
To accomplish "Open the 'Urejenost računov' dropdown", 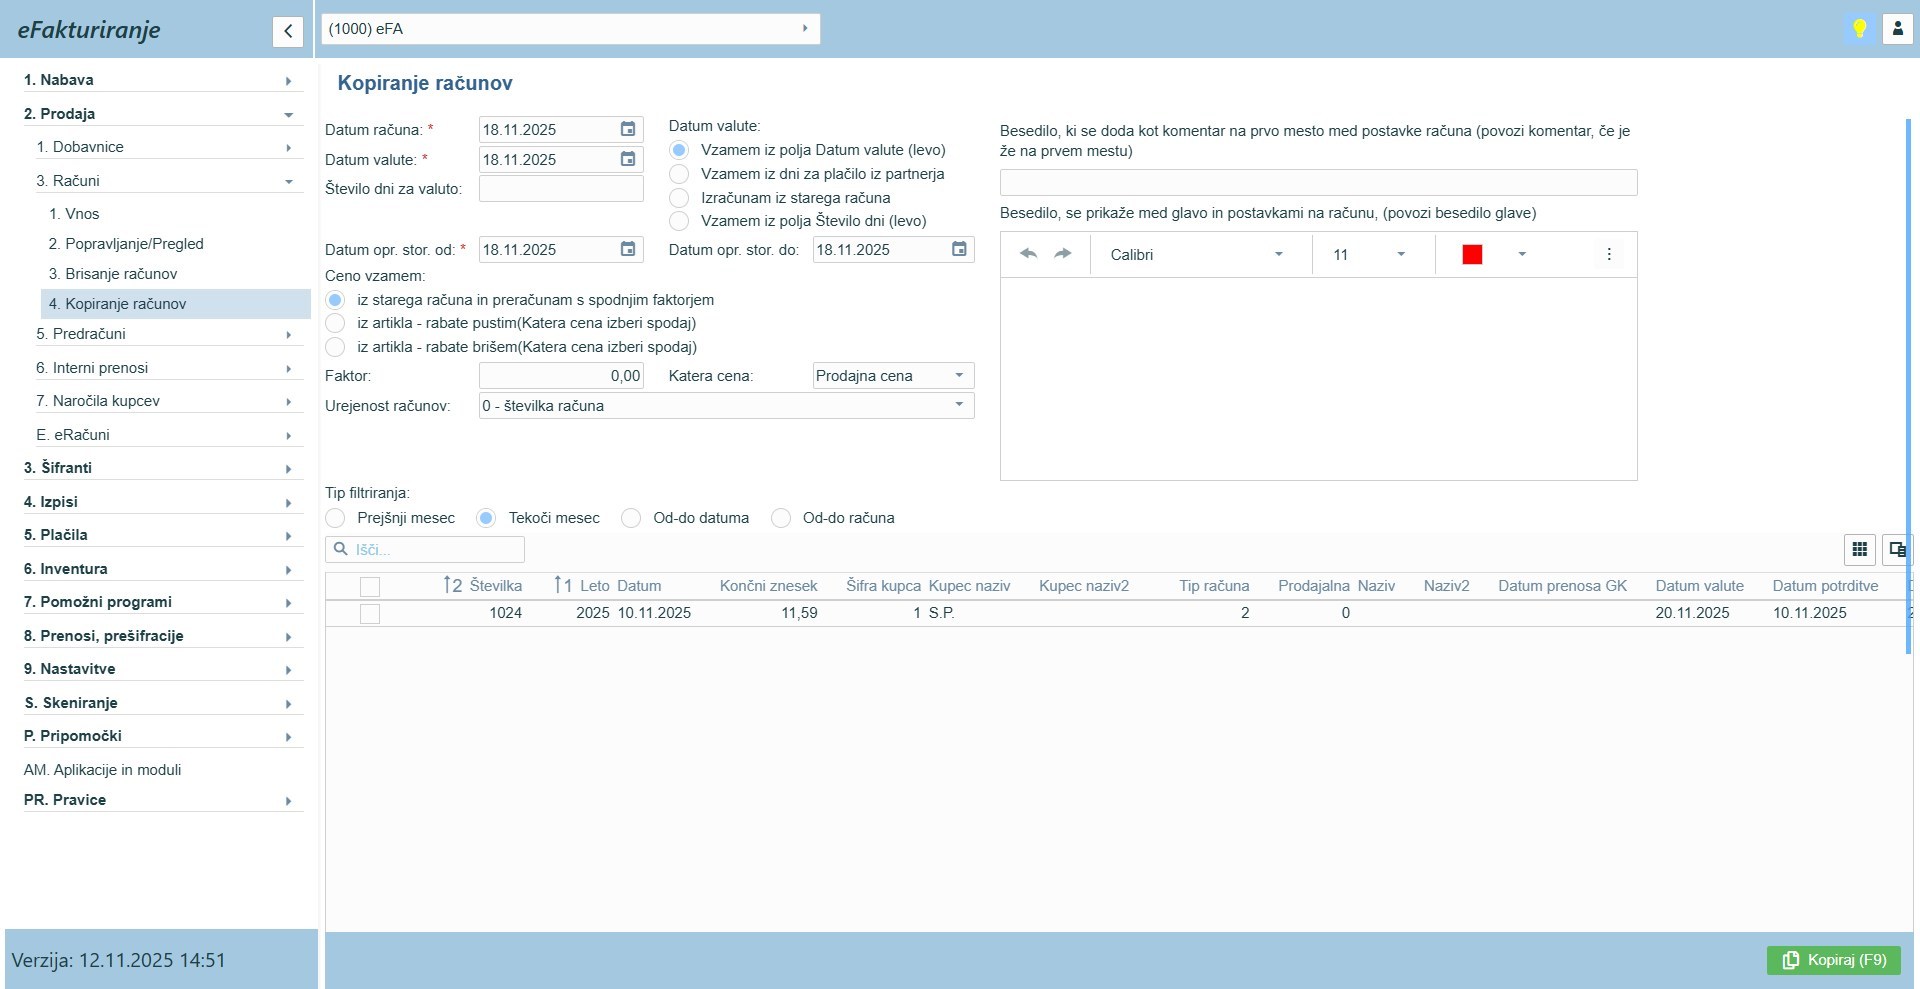I will click(x=959, y=406).
